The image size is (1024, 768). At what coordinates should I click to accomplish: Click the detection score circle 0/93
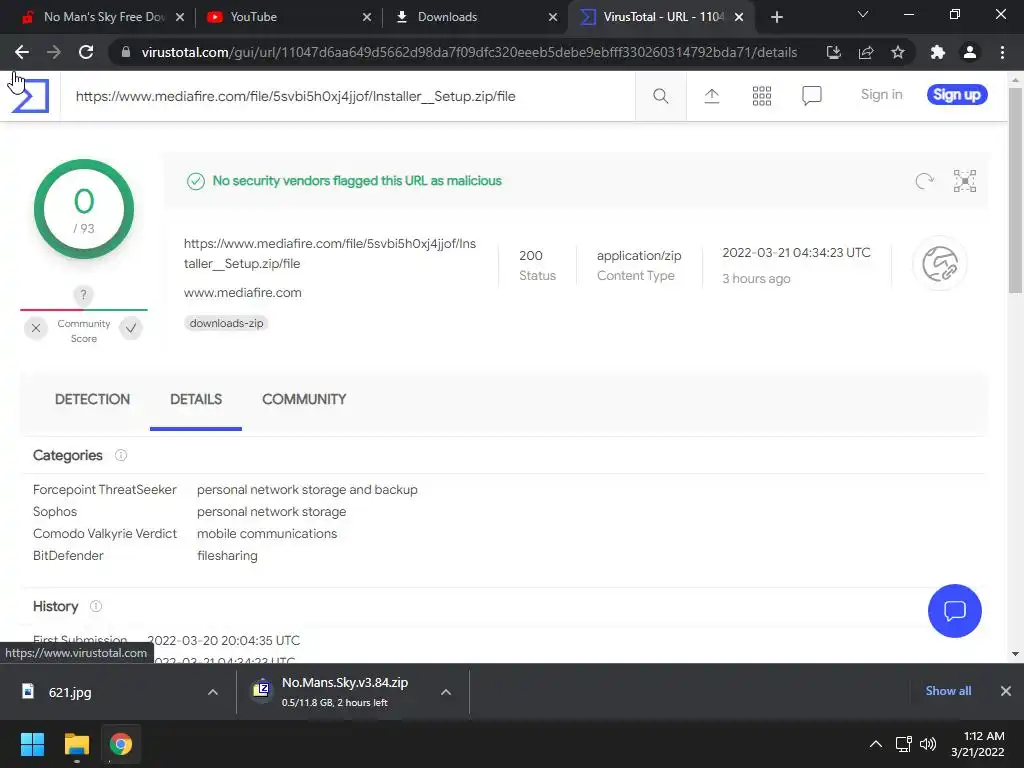(x=84, y=209)
